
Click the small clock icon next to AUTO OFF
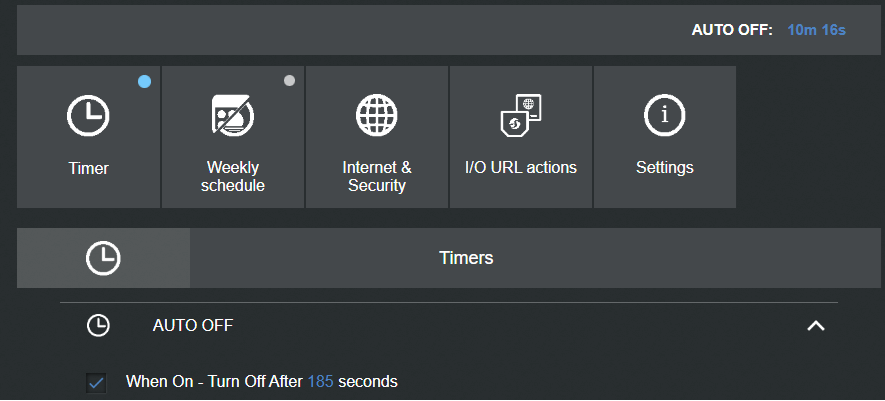point(98,326)
